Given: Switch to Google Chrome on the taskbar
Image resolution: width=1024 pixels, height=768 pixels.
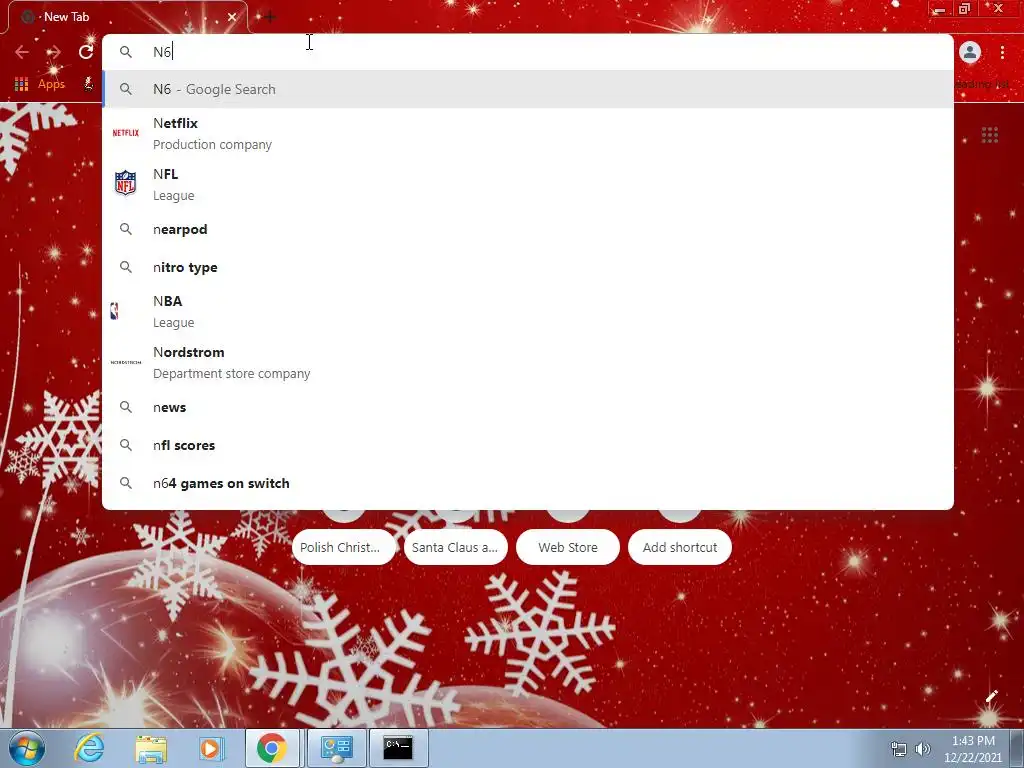Looking at the screenshot, I should coord(272,748).
